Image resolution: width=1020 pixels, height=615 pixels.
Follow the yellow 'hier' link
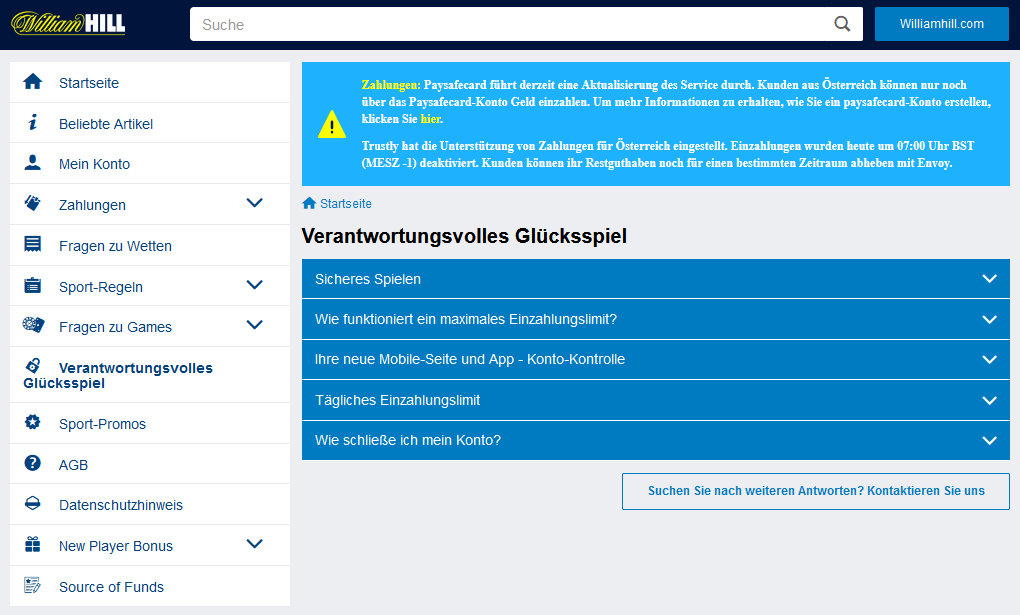(x=431, y=119)
